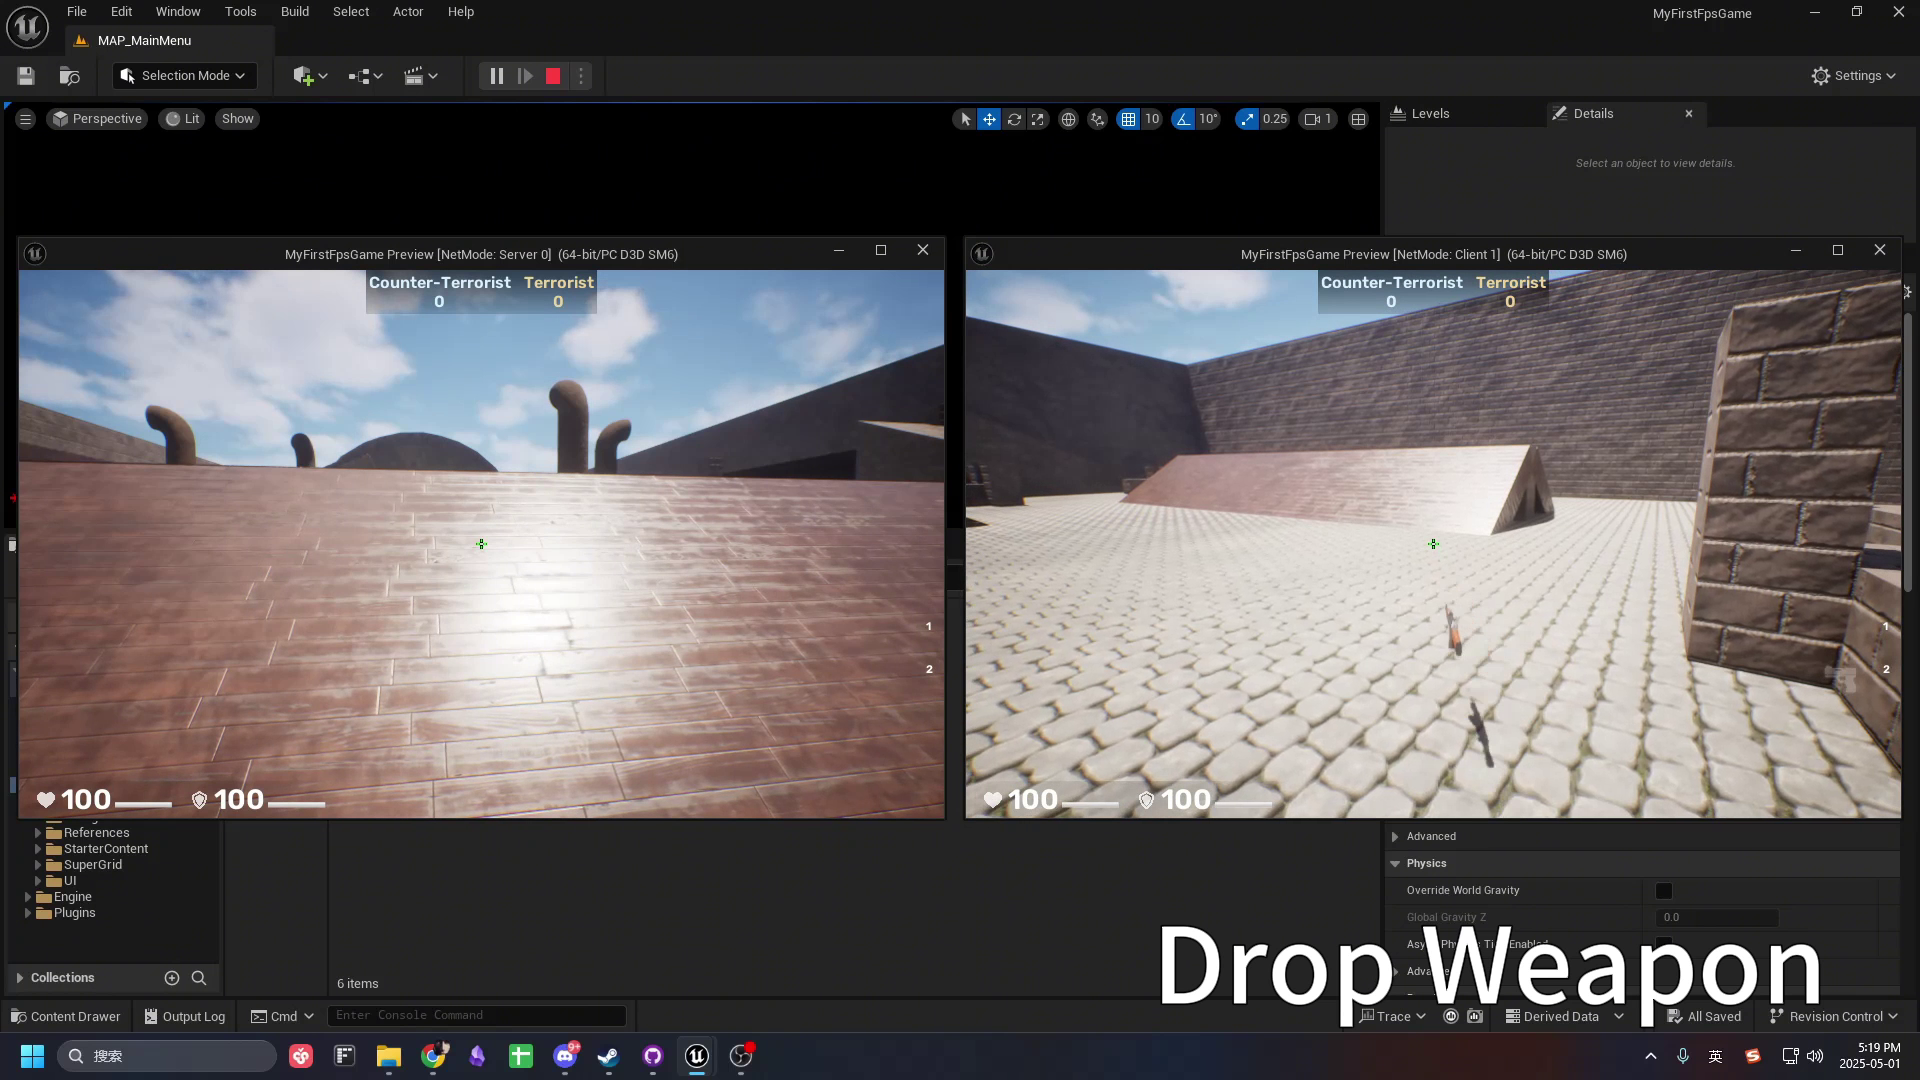Image resolution: width=1920 pixels, height=1080 pixels.
Task: Enable Override World Gravity checkbox
Action: click(1664, 891)
